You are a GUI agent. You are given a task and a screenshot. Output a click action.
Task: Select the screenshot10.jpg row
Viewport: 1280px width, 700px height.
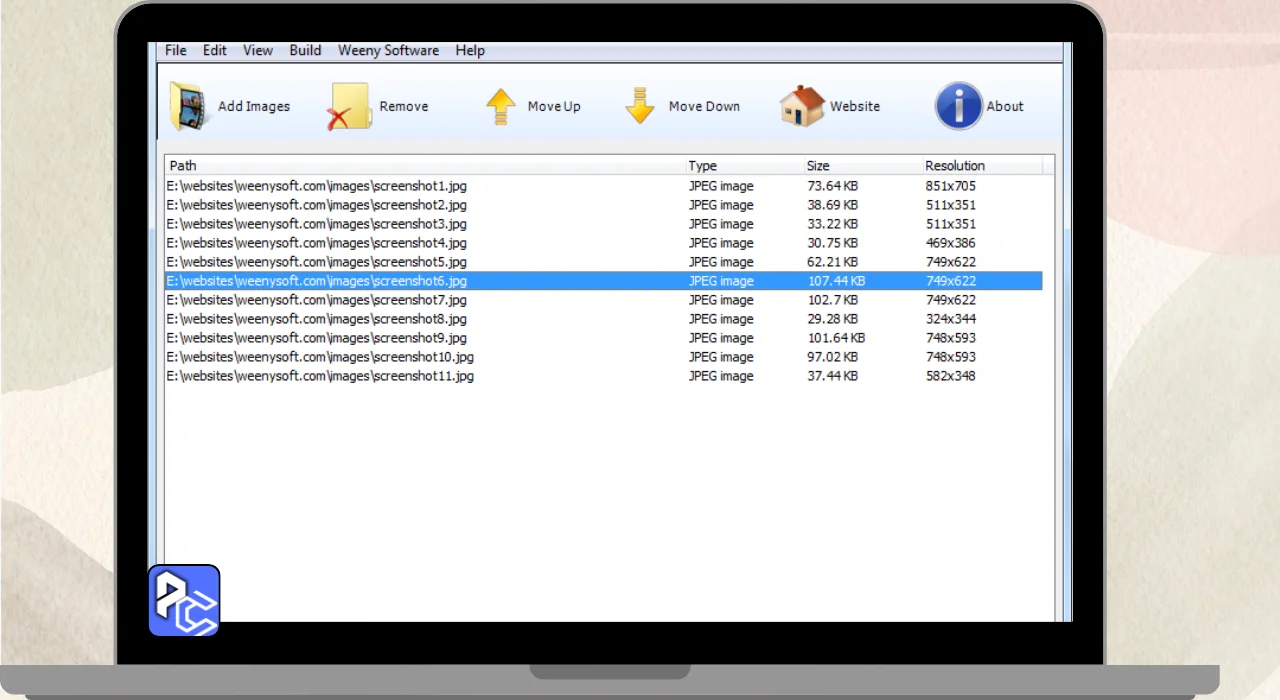pos(603,357)
